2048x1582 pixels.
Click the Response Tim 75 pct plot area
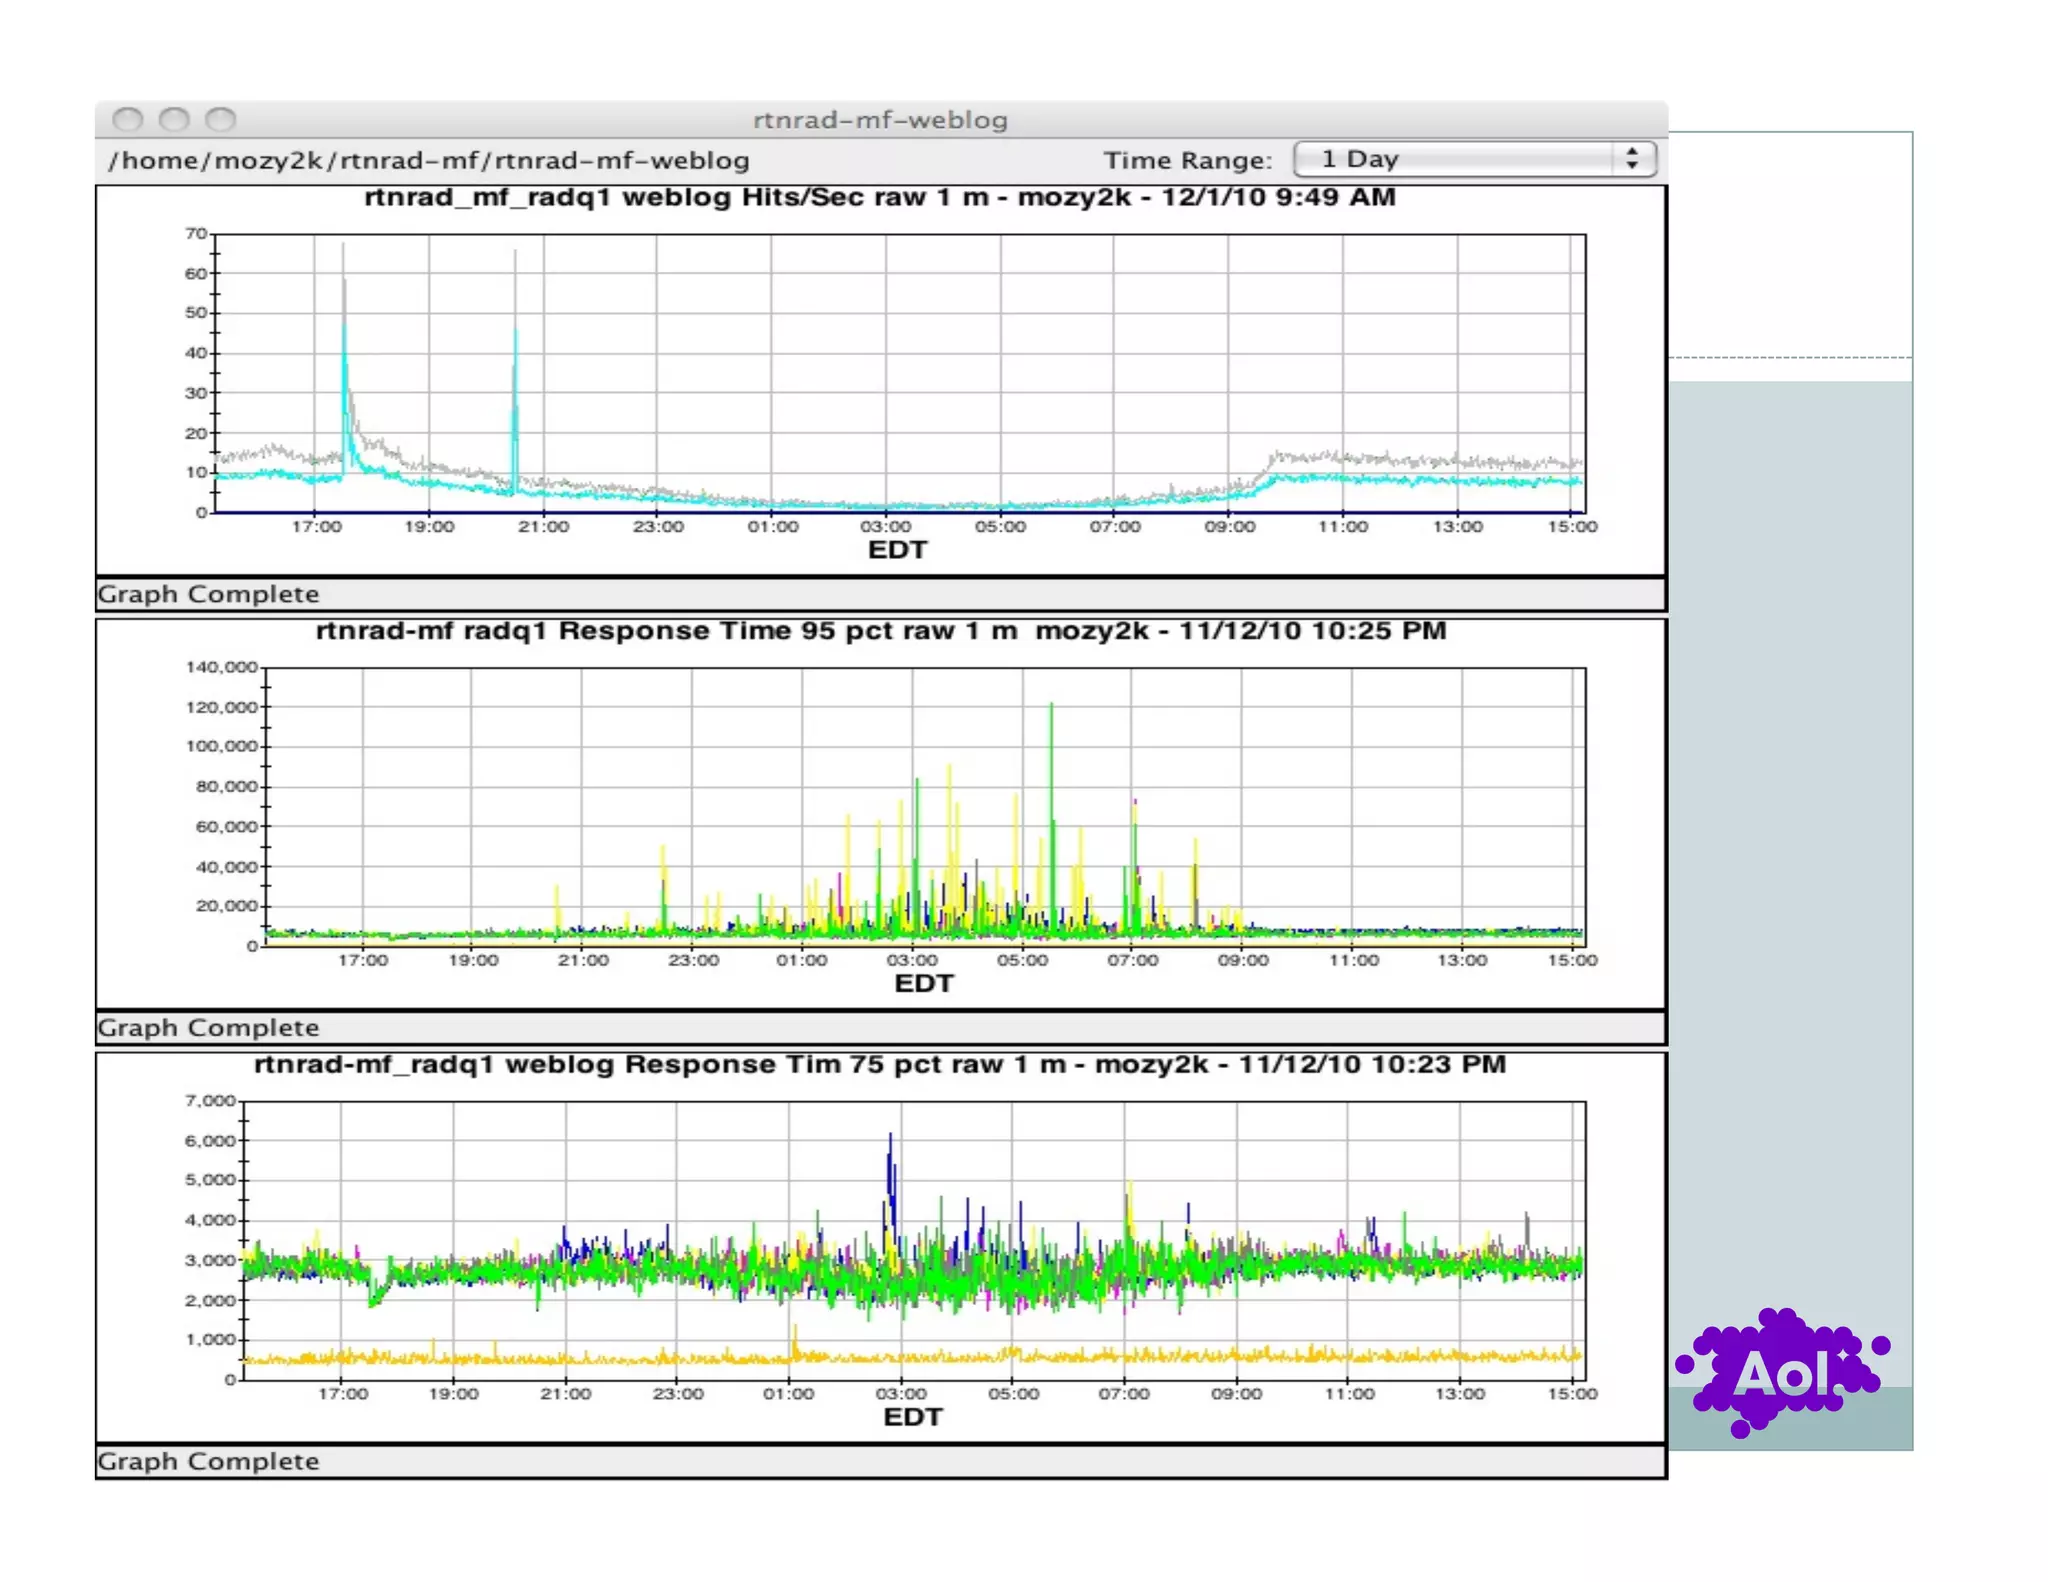tap(915, 1240)
